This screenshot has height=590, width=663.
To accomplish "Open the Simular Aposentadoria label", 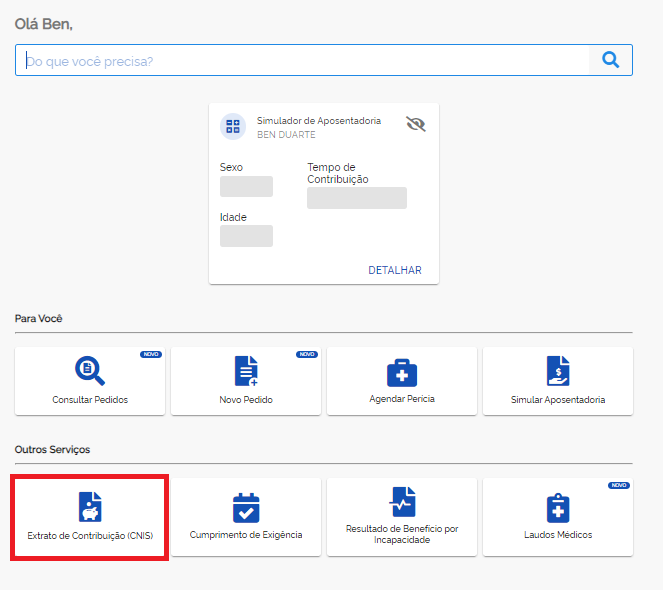I will [x=558, y=400].
